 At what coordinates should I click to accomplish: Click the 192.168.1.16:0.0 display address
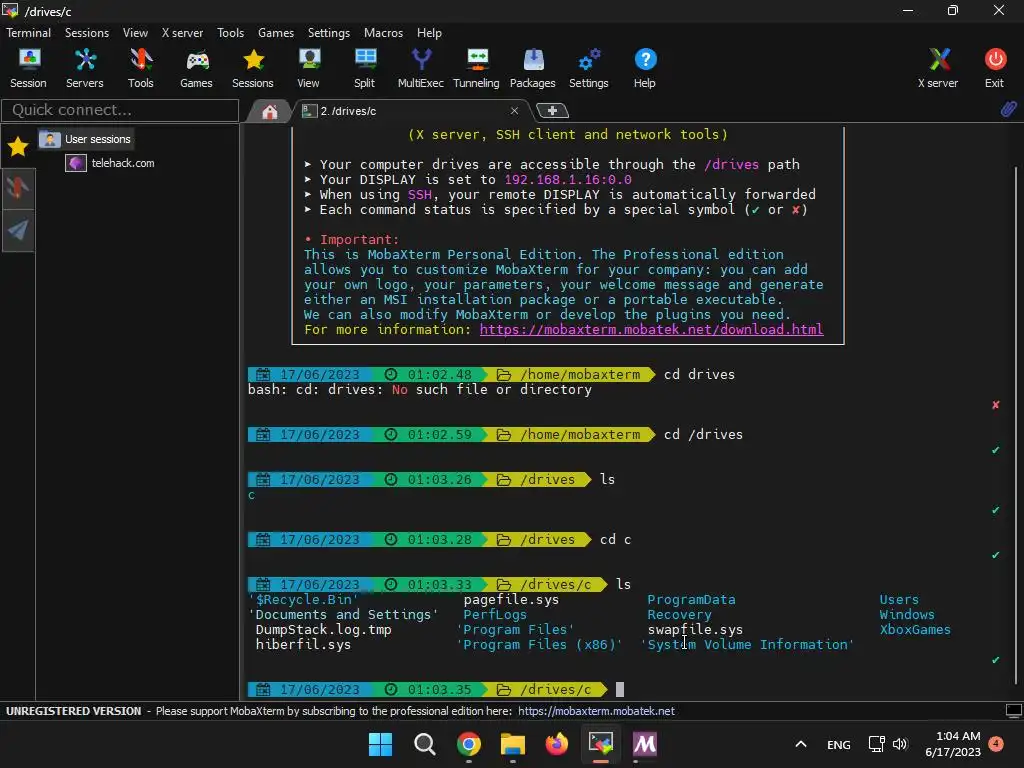coord(568,180)
